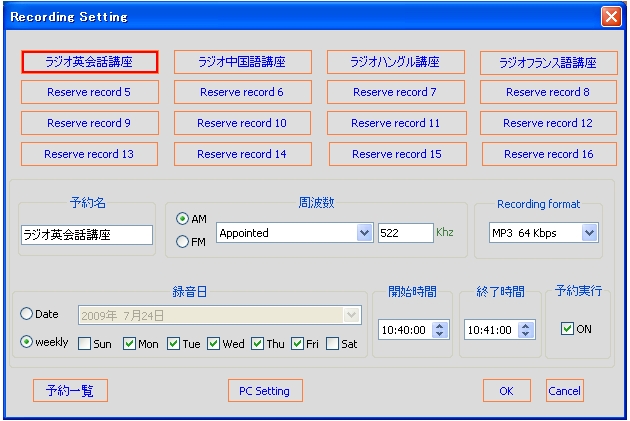The width and height of the screenshot is (630, 421).
Task: Select the ラジオ英会話講座 reserve button
Action: coord(90,62)
